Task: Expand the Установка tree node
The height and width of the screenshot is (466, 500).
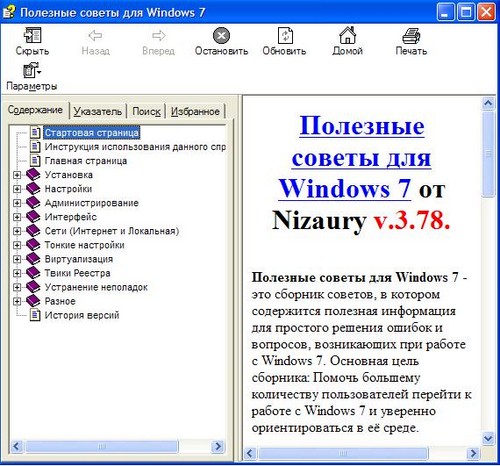Action: tap(17, 175)
